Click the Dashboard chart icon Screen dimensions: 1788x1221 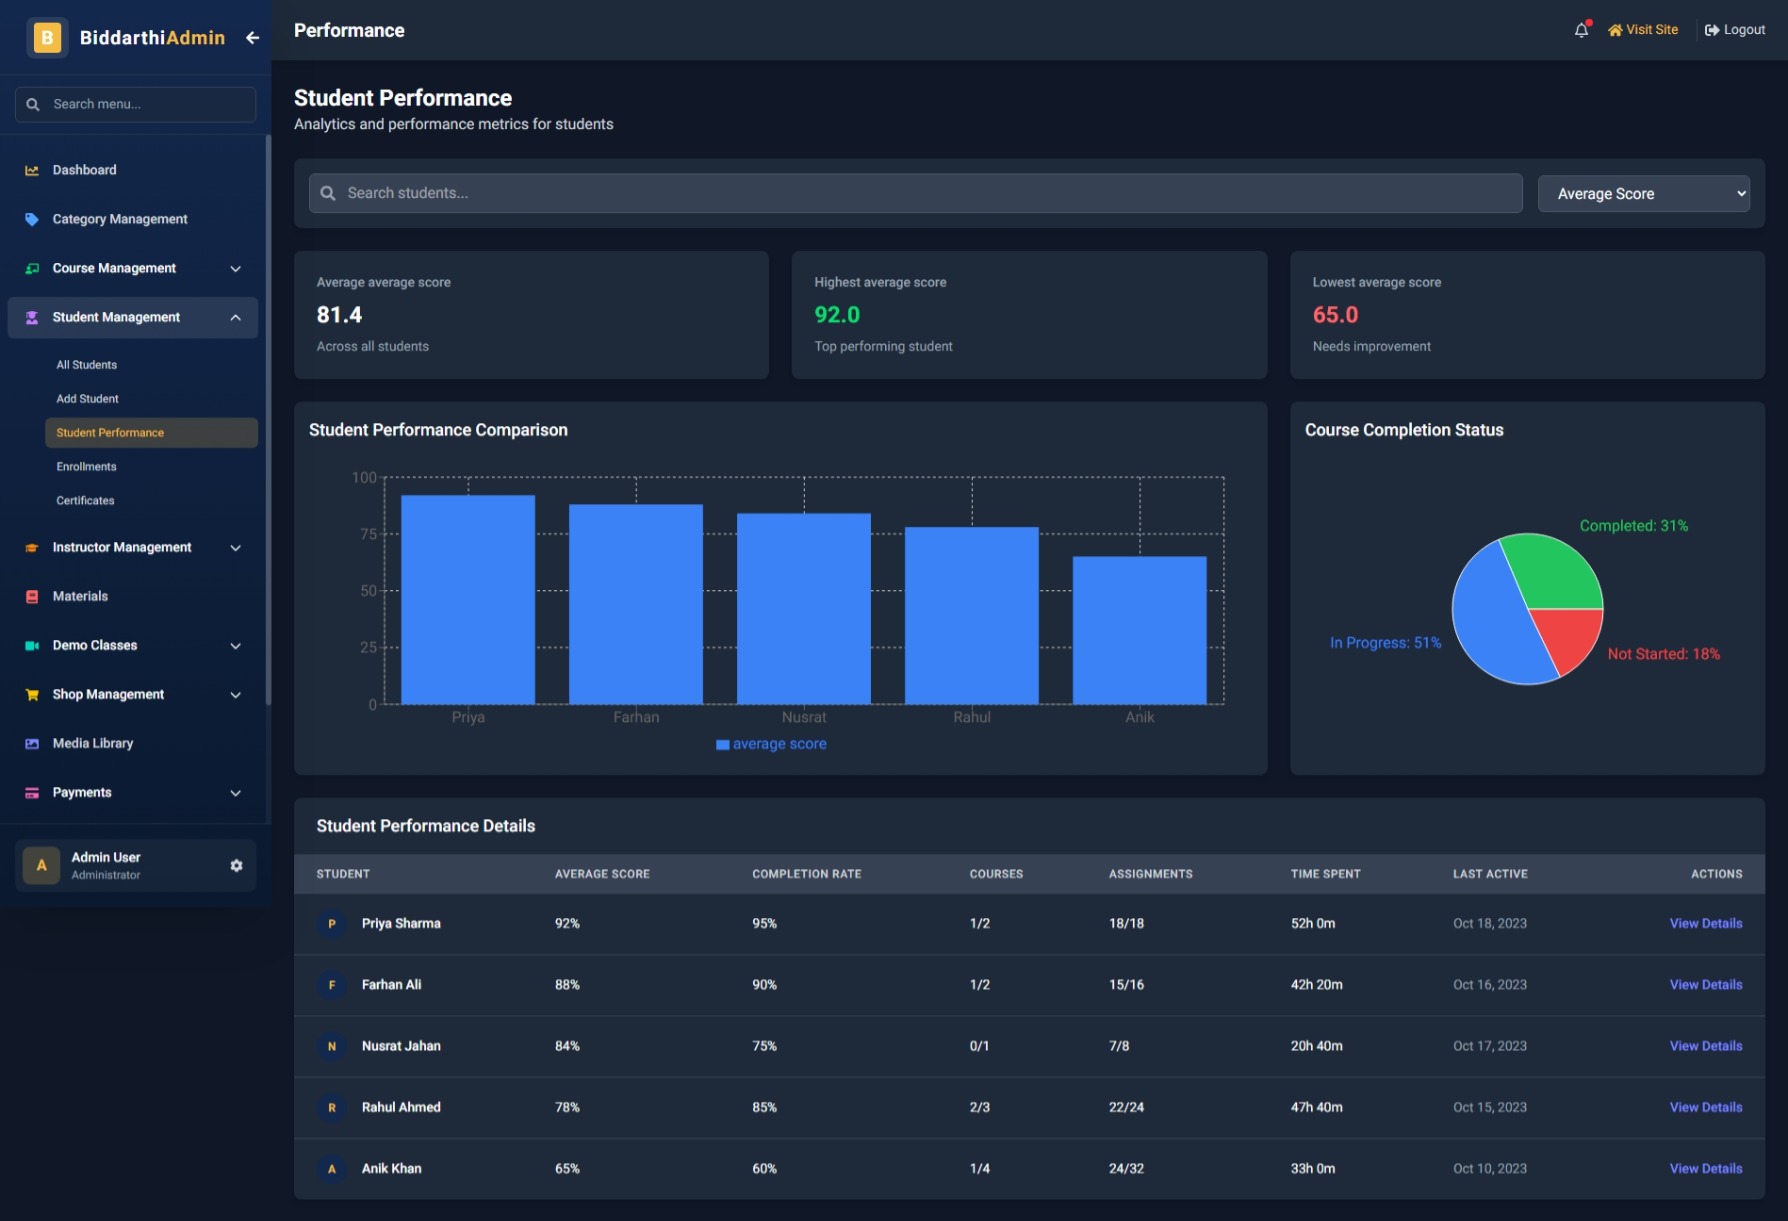32,170
